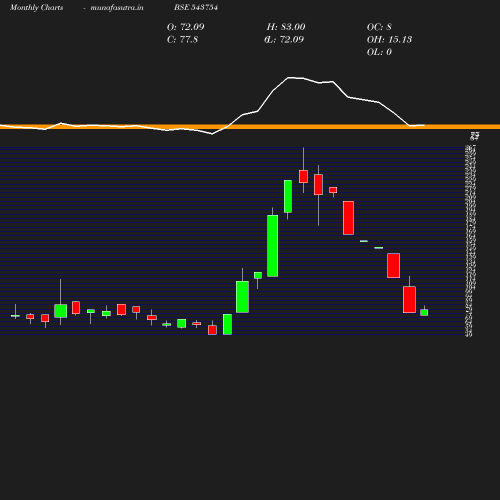500x500 pixels.
Task: Click the "munafasutra.in" site label
Action: [117, 7]
